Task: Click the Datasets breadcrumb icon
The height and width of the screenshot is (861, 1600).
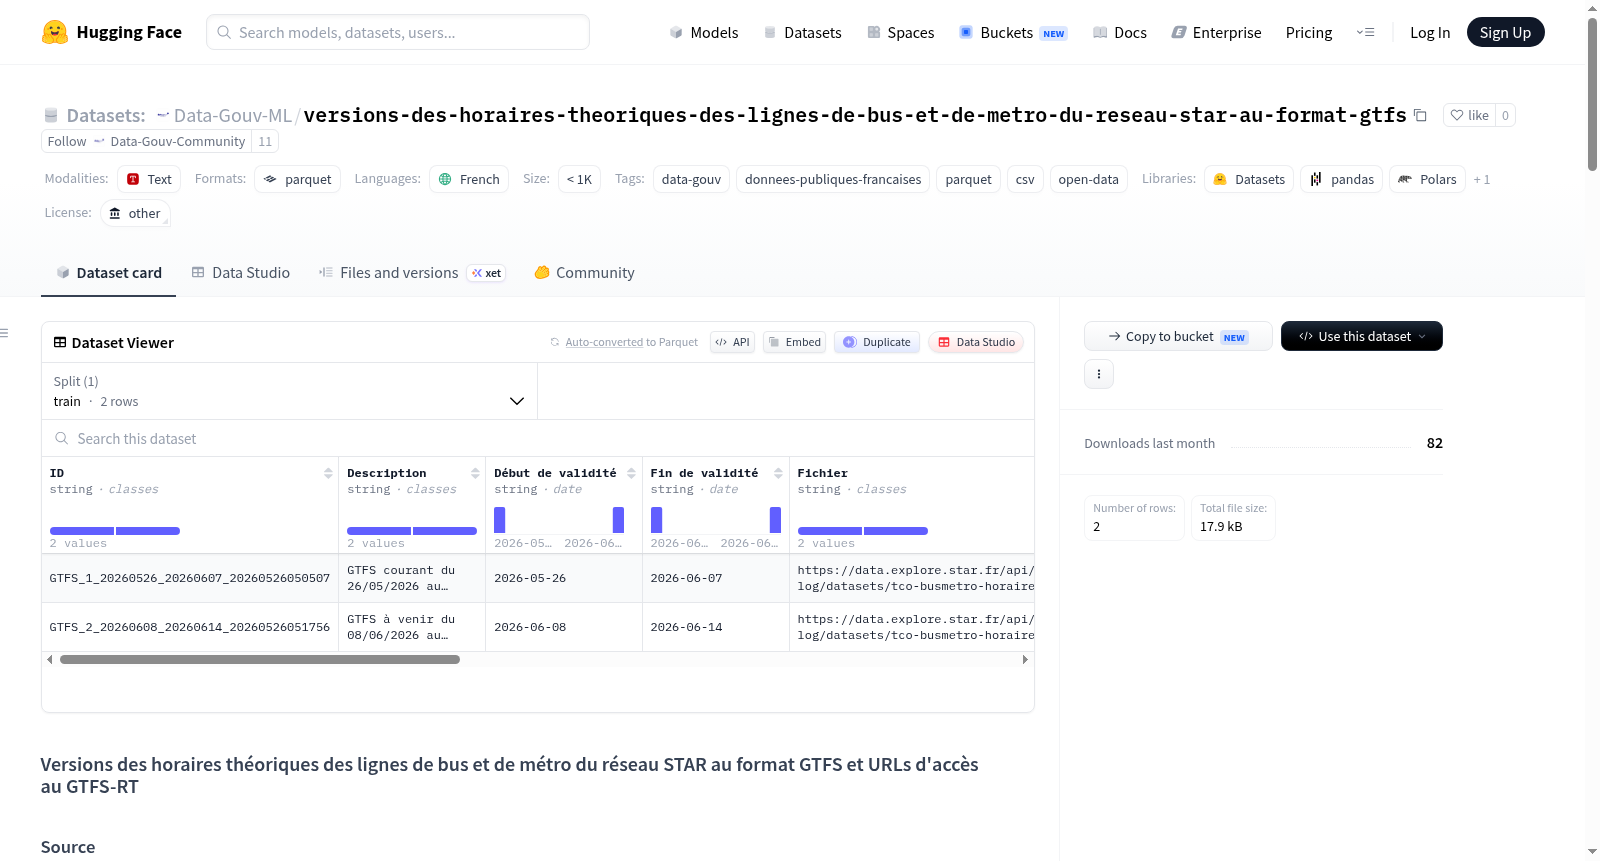Action: [x=51, y=115]
